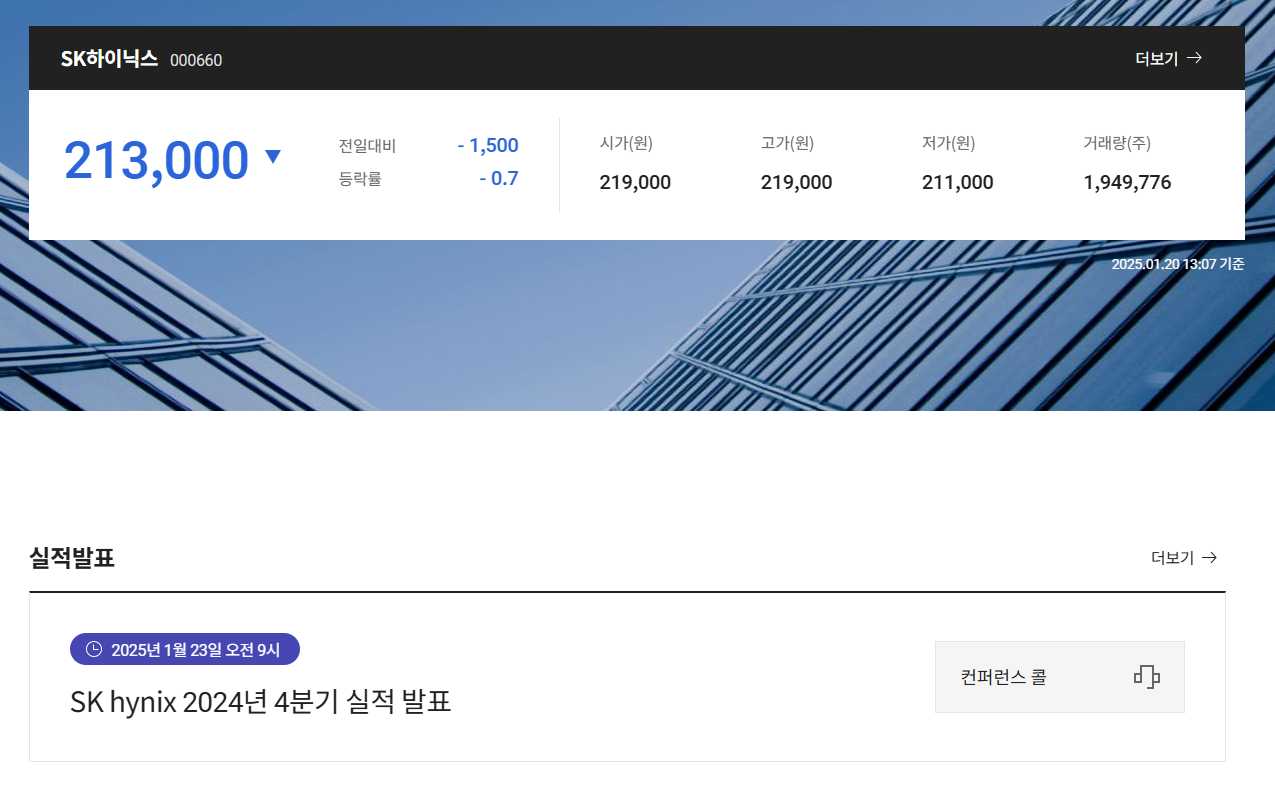
Task: Click the blue down-triangle price indicator
Action: 273,156
